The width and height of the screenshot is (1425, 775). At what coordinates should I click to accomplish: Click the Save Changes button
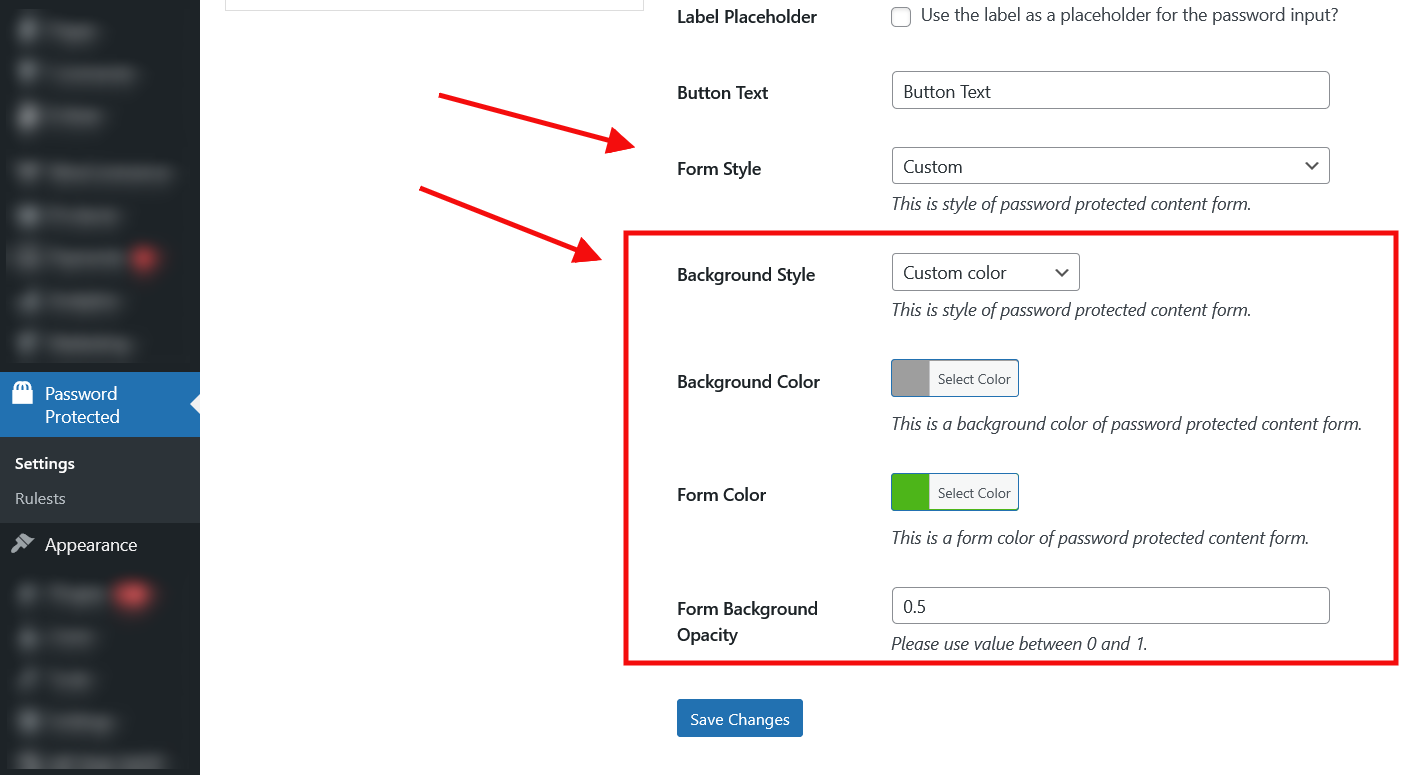pos(739,718)
